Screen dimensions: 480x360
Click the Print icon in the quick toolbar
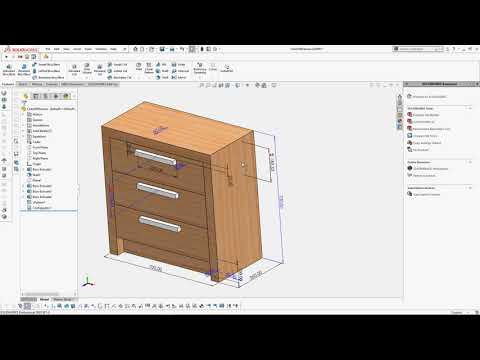172,49
